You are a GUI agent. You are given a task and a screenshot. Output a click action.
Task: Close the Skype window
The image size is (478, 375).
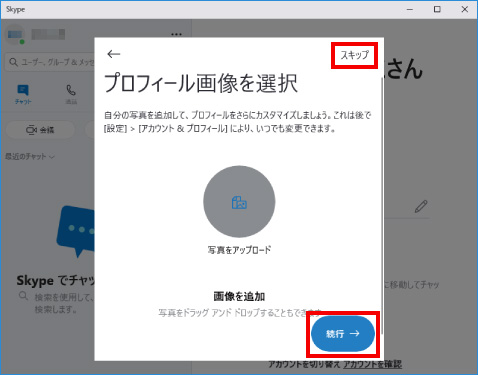pyautogui.click(x=465, y=9)
